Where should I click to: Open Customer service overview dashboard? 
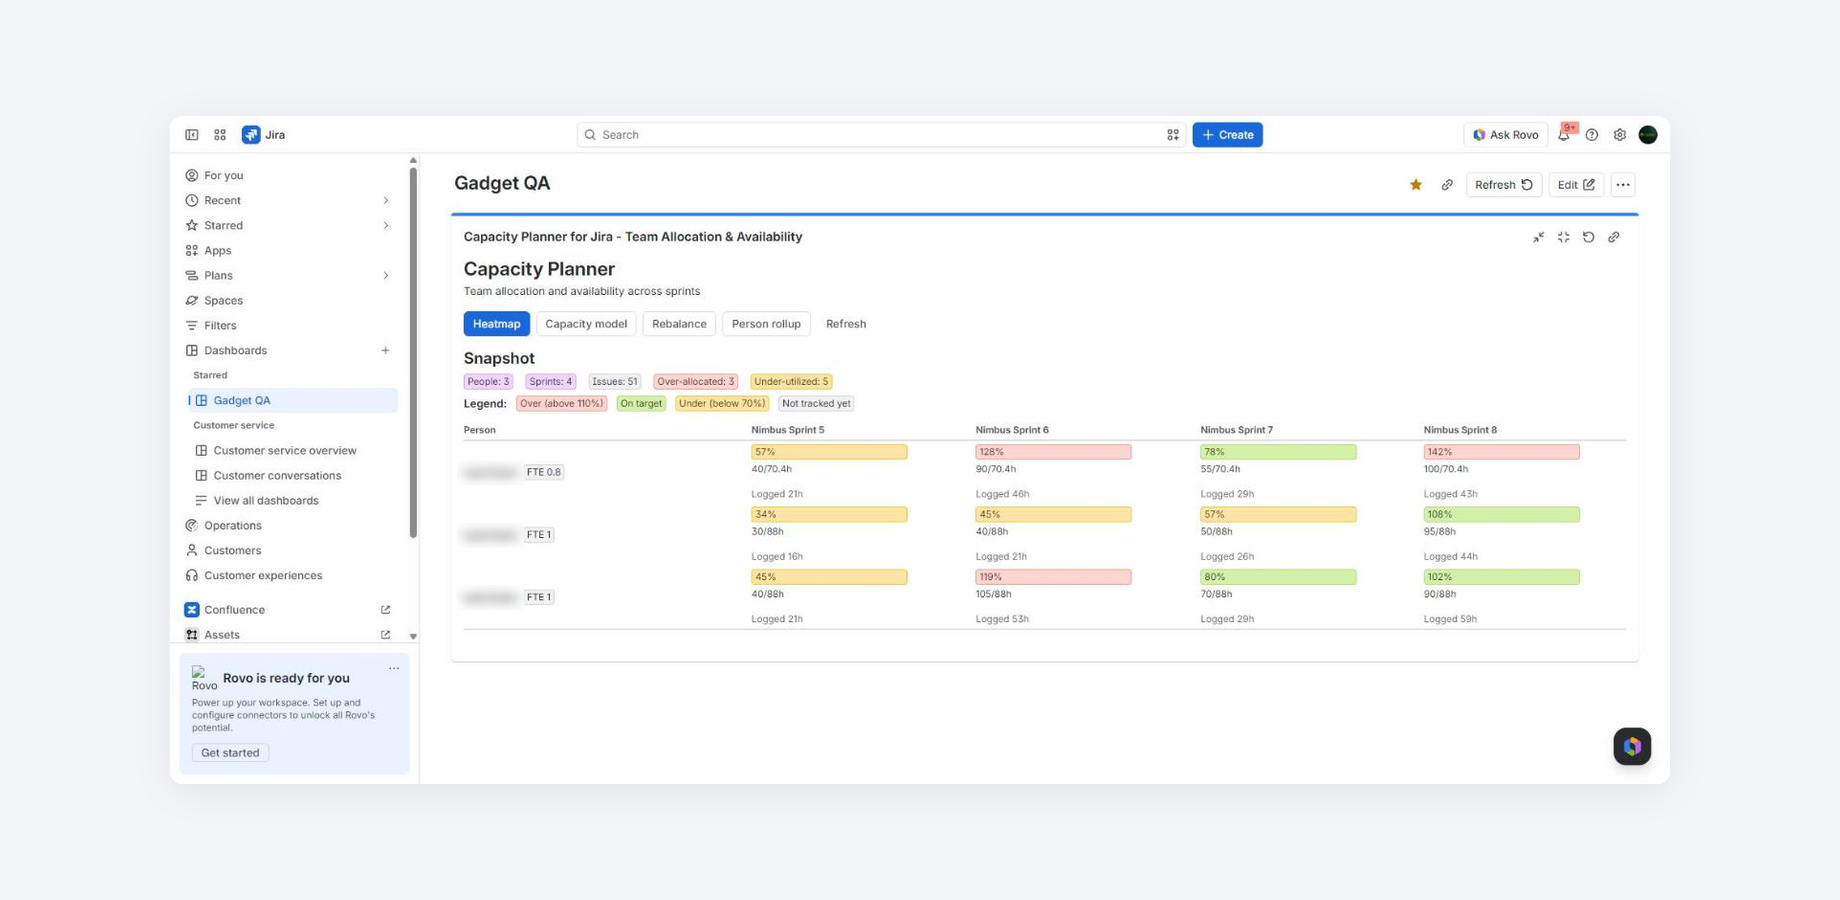pos(285,451)
